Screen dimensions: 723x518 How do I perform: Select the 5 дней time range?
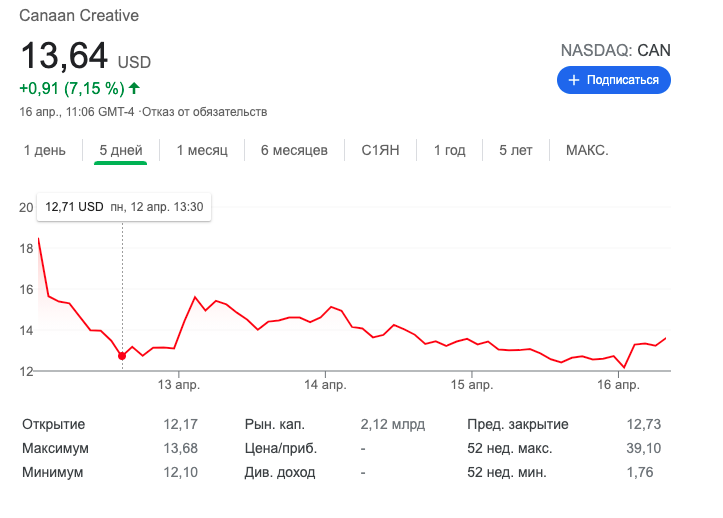click(x=120, y=150)
